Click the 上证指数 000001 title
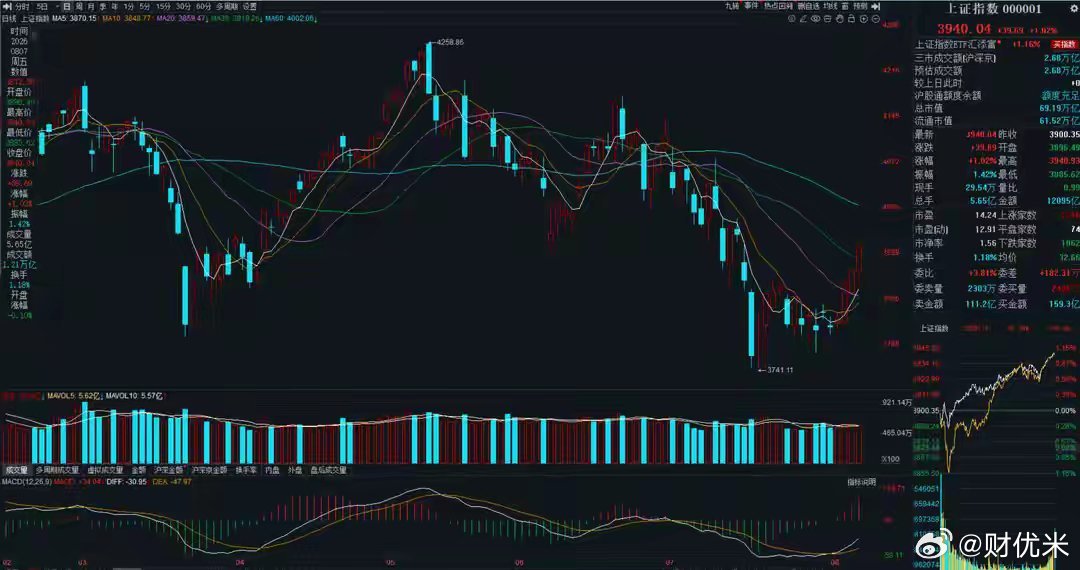Screen dimensions: 1080x570 (994, 9)
